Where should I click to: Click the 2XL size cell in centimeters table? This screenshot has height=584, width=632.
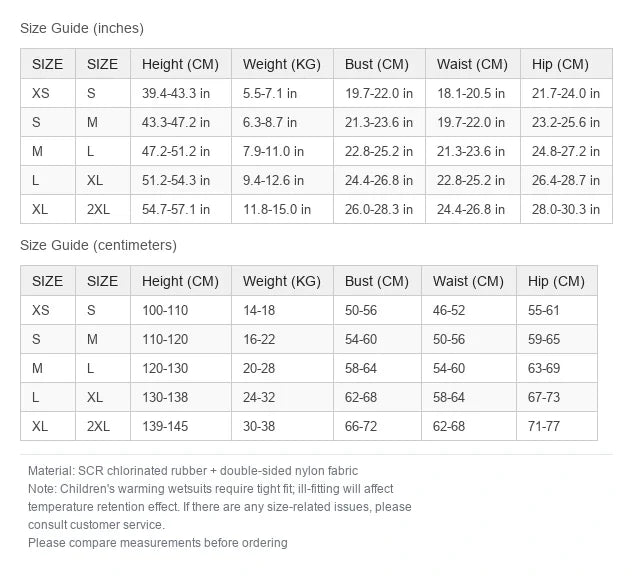(103, 426)
